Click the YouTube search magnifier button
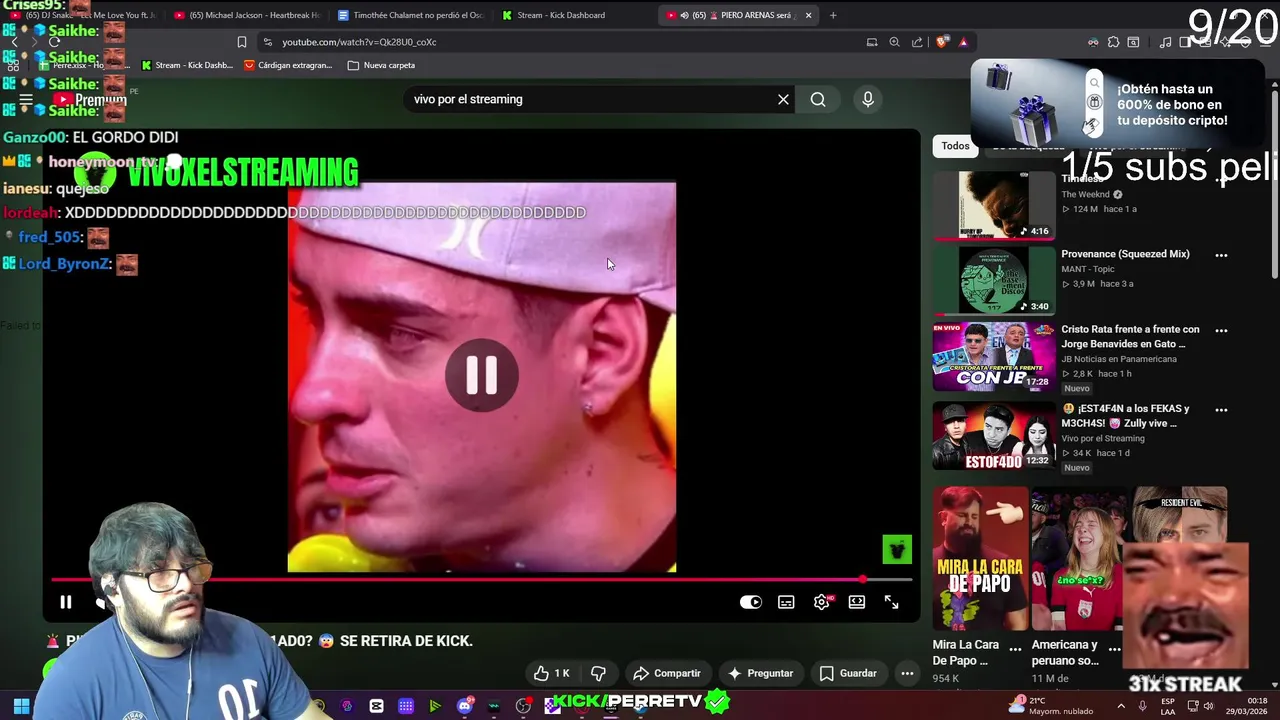Viewport: 1280px width, 720px height. pyautogui.click(x=818, y=99)
